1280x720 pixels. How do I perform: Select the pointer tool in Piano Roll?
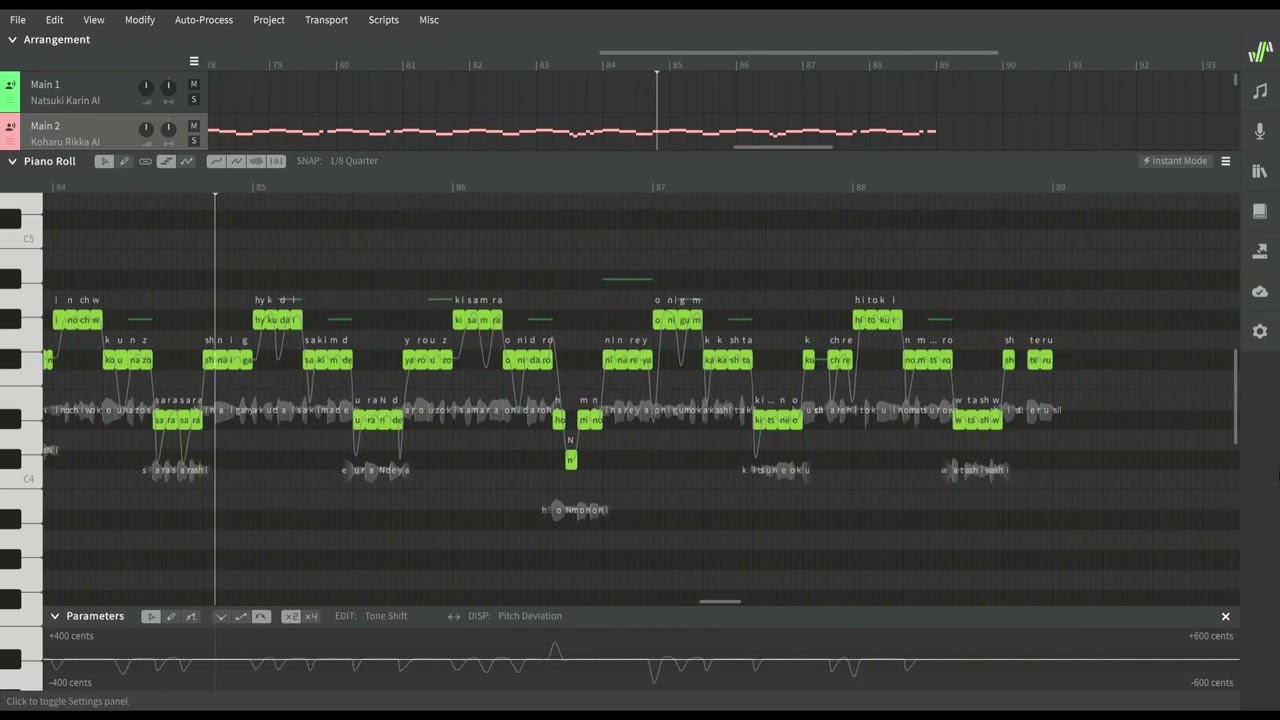(104, 161)
